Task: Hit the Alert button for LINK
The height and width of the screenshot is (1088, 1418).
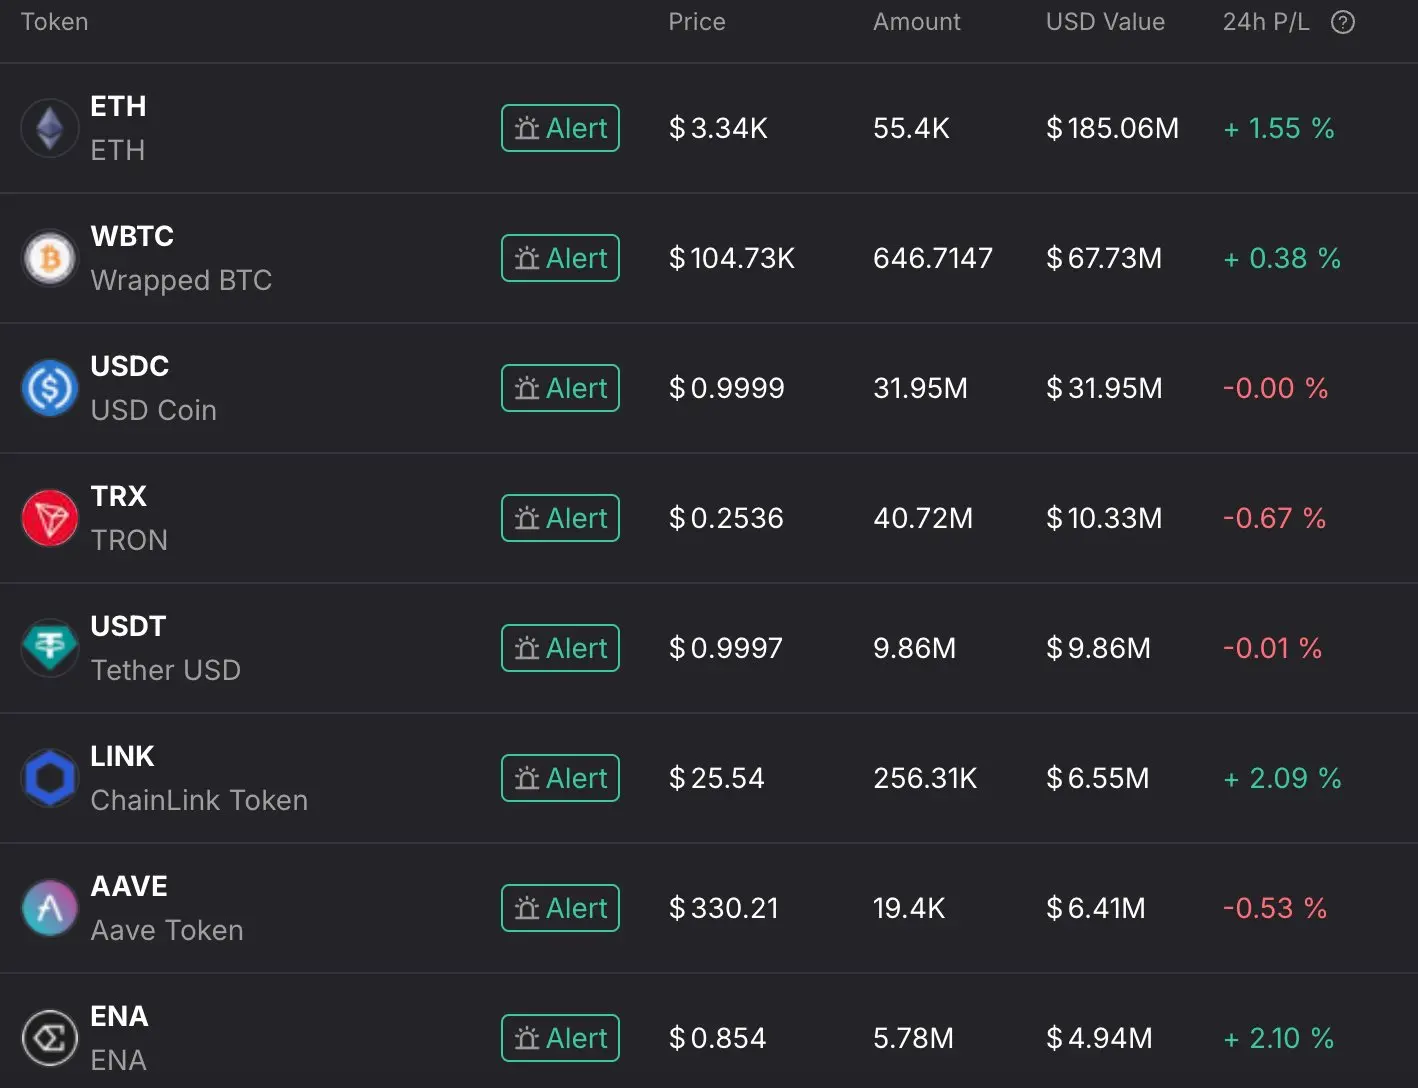Action: (560, 778)
